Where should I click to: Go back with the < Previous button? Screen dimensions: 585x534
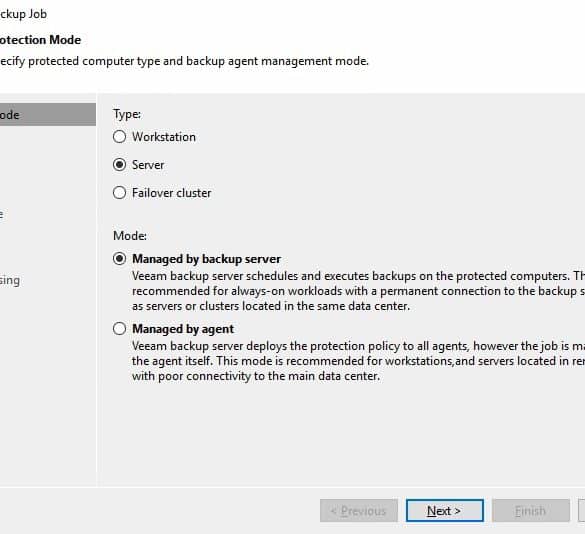coord(359,510)
